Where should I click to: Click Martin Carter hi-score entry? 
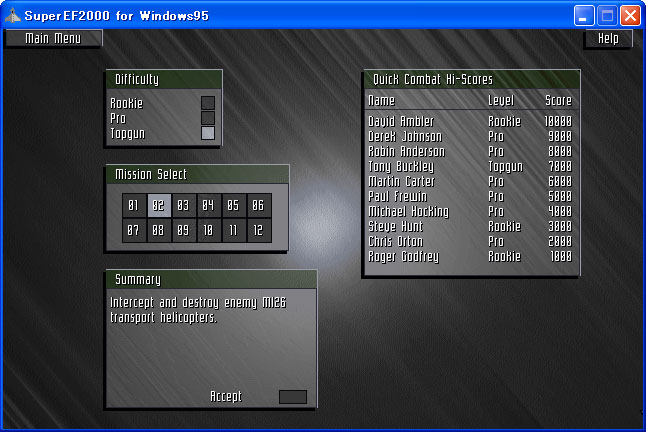pos(470,182)
